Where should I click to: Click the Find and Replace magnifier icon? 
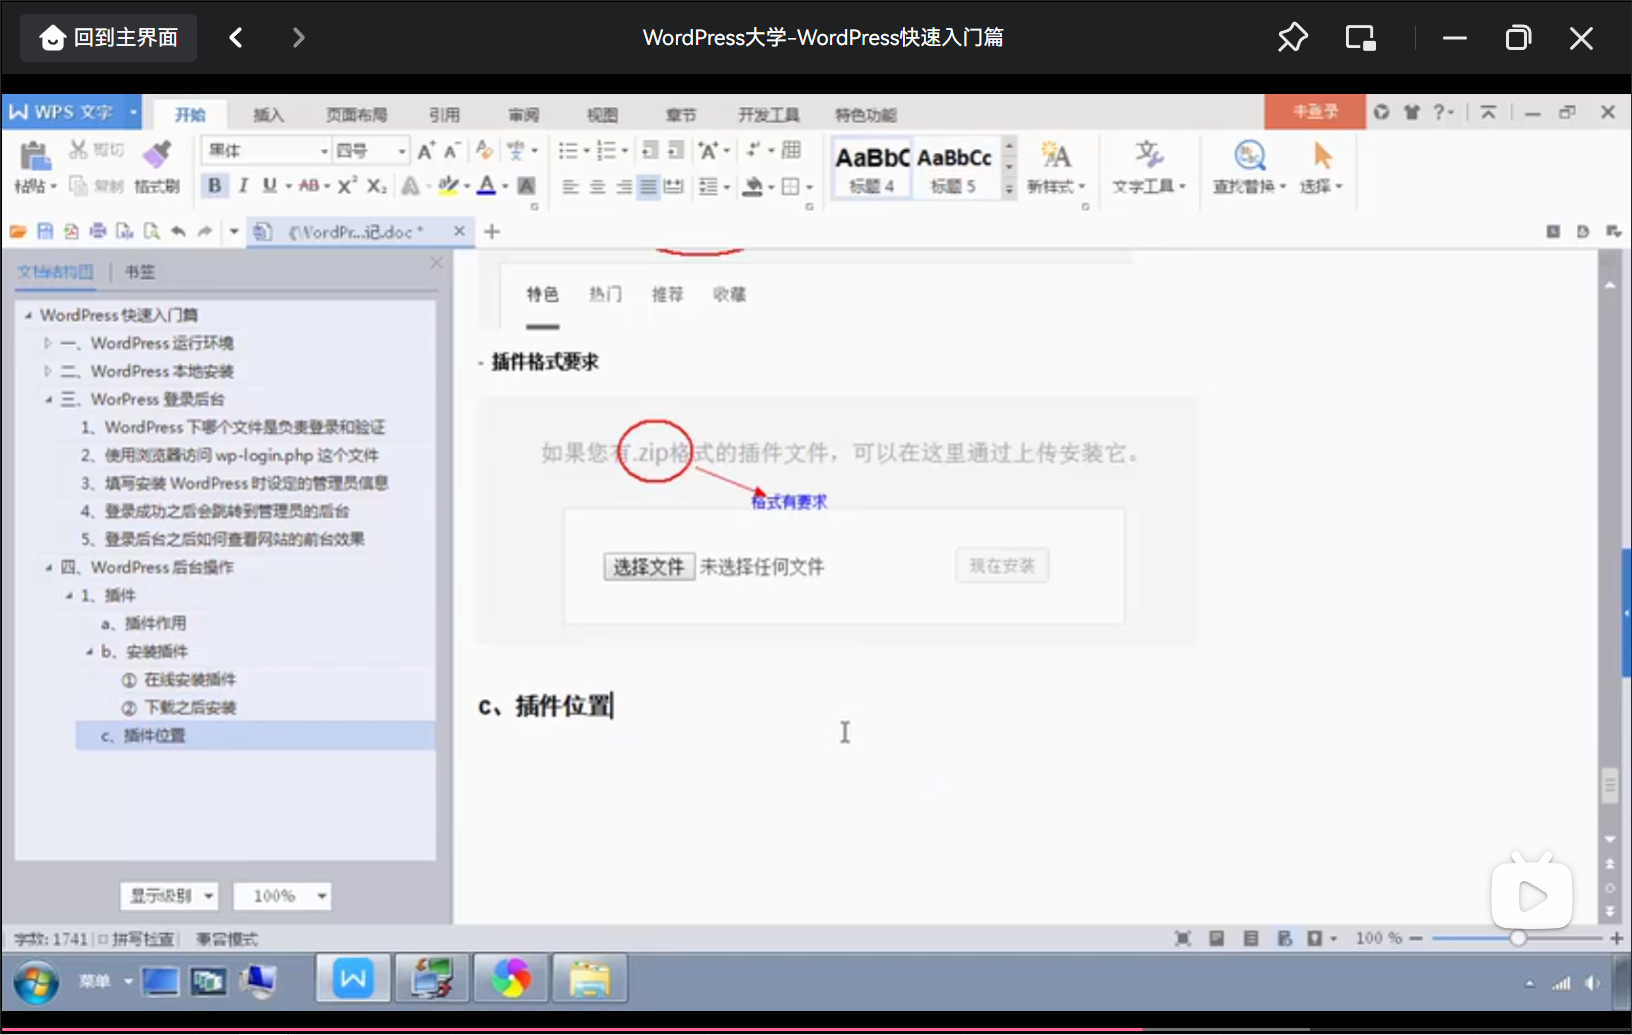pyautogui.click(x=1250, y=156)
